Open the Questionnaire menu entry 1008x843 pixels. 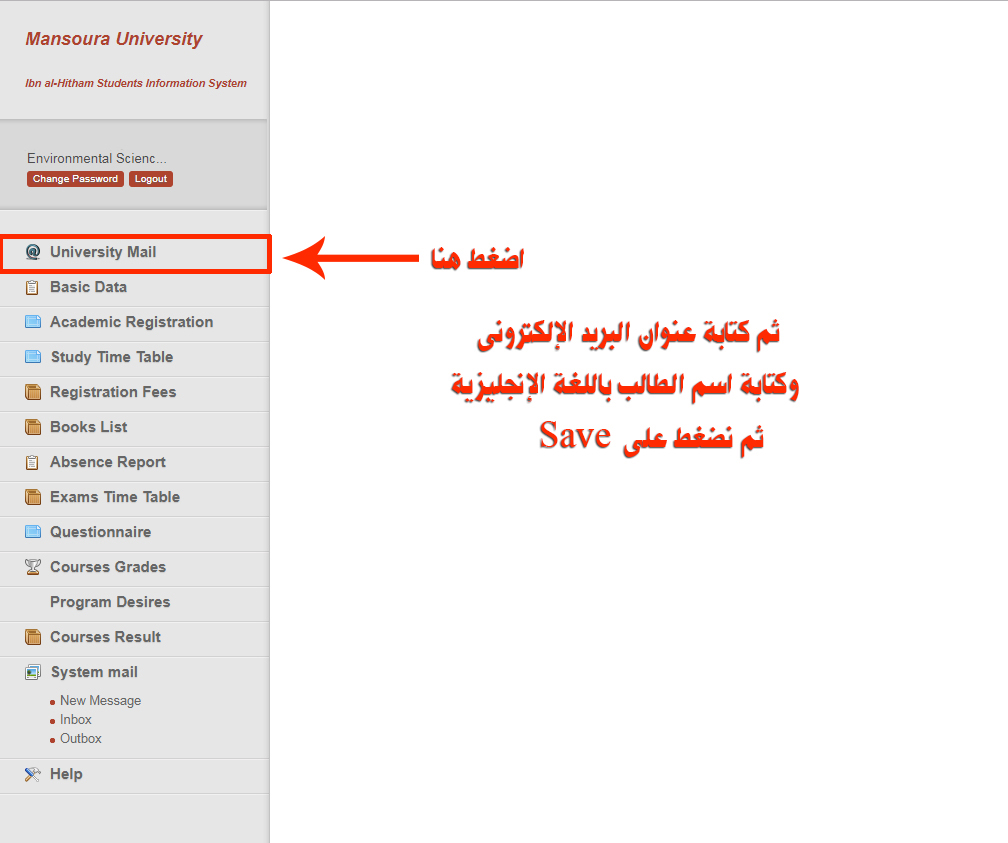[x=100, y=532]
